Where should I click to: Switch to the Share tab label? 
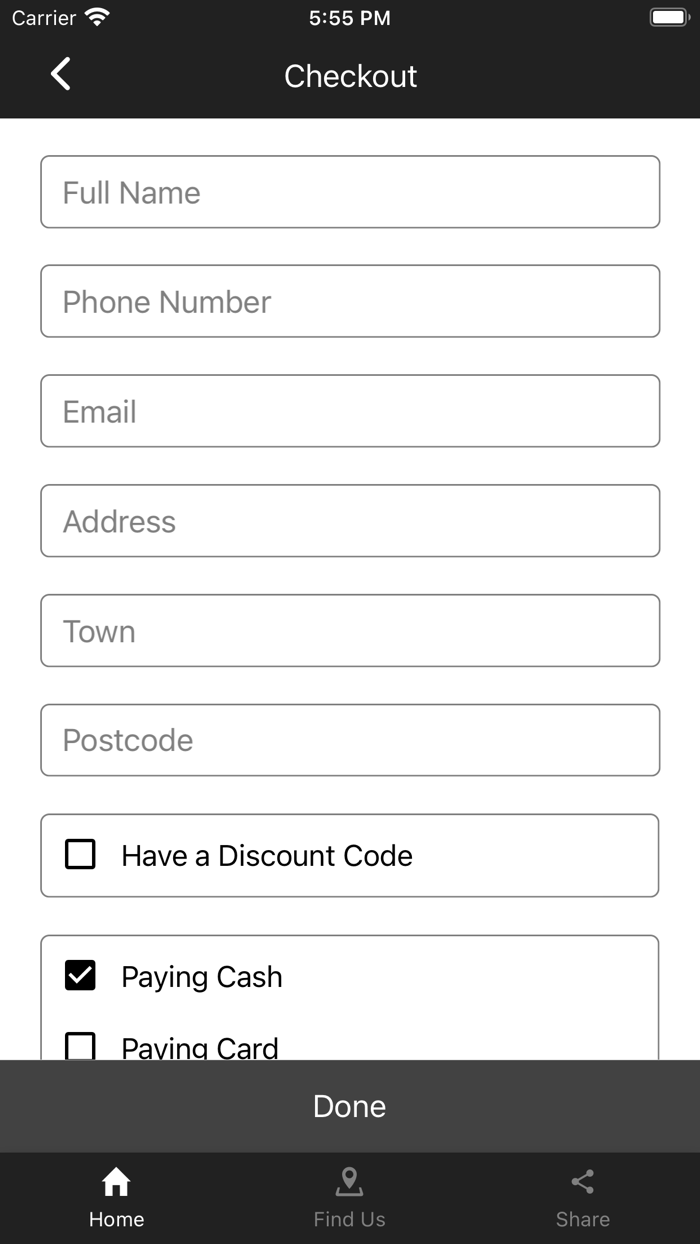tap(583, 1219)
